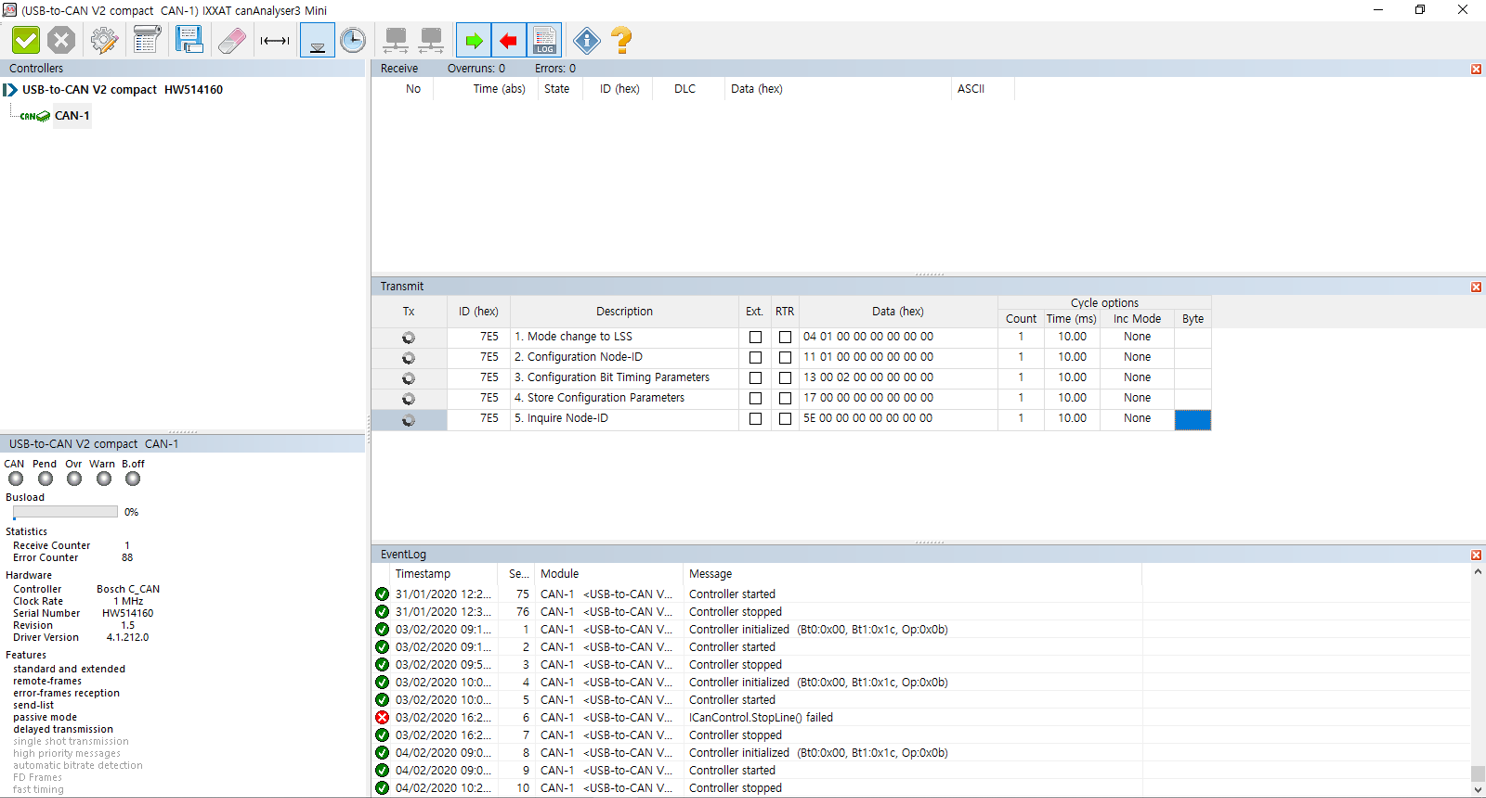Click the CAN-1 chip icon in Controllers tree

tap(36, 116)
